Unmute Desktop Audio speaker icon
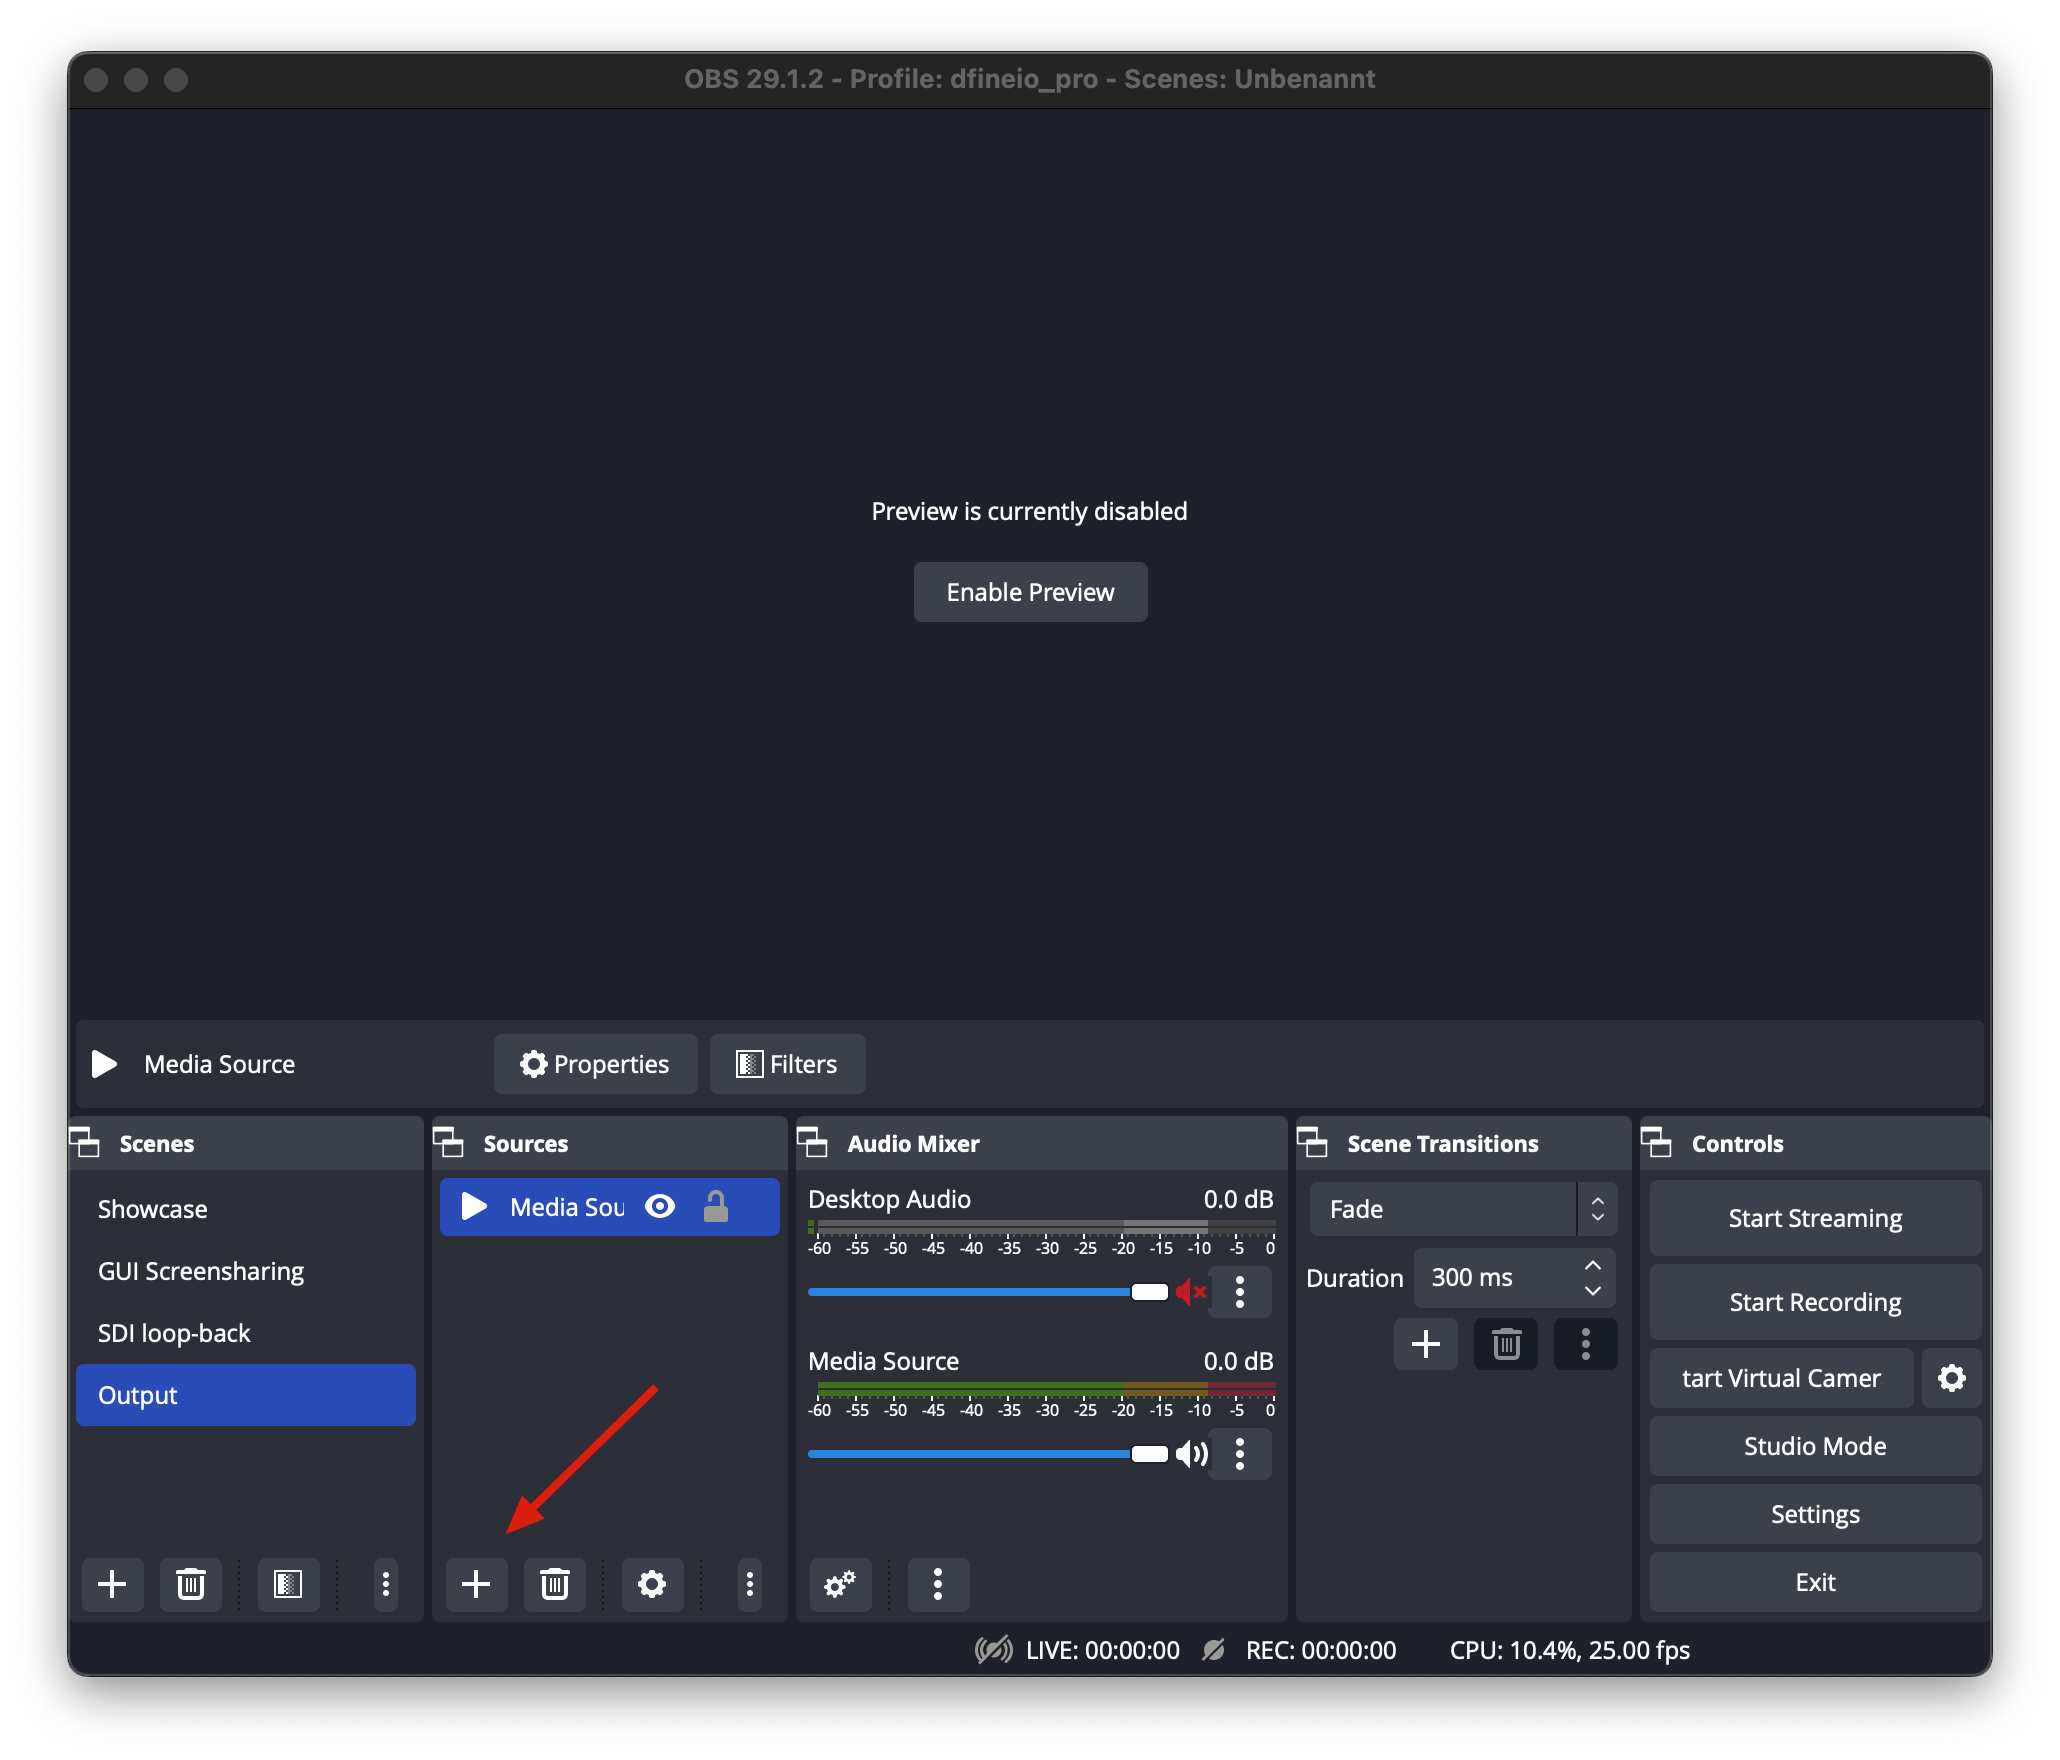This screenshot has width=2060, height=1760. click(1191, 1292)
